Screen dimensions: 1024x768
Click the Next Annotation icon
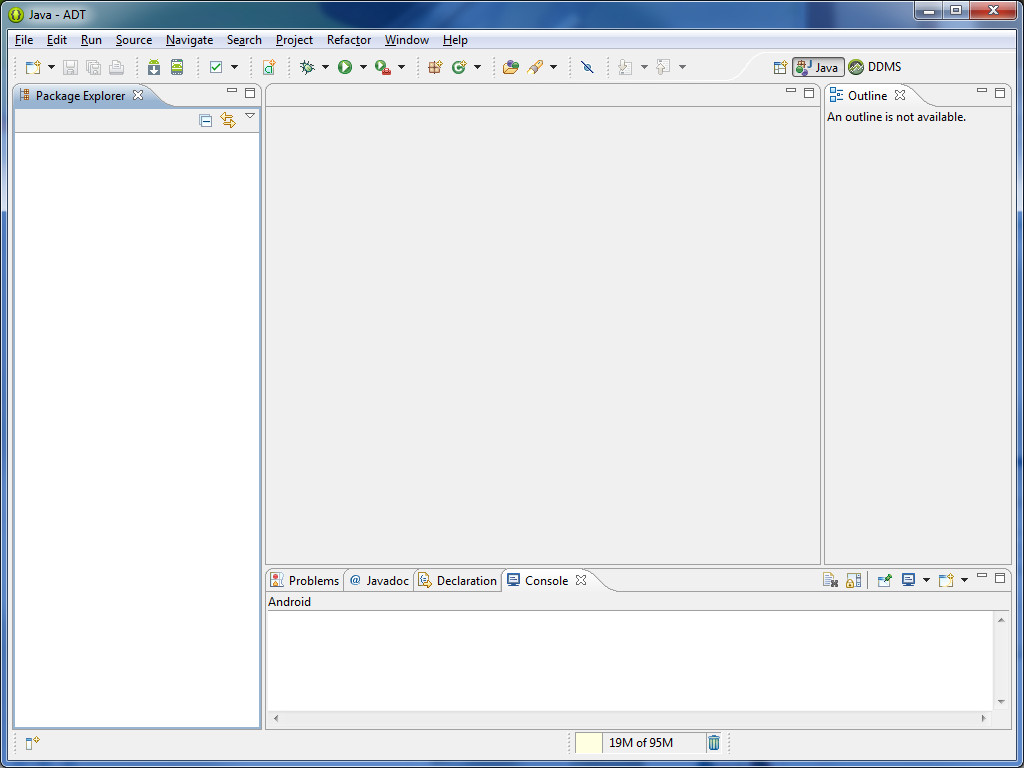[x=625, y=67]
